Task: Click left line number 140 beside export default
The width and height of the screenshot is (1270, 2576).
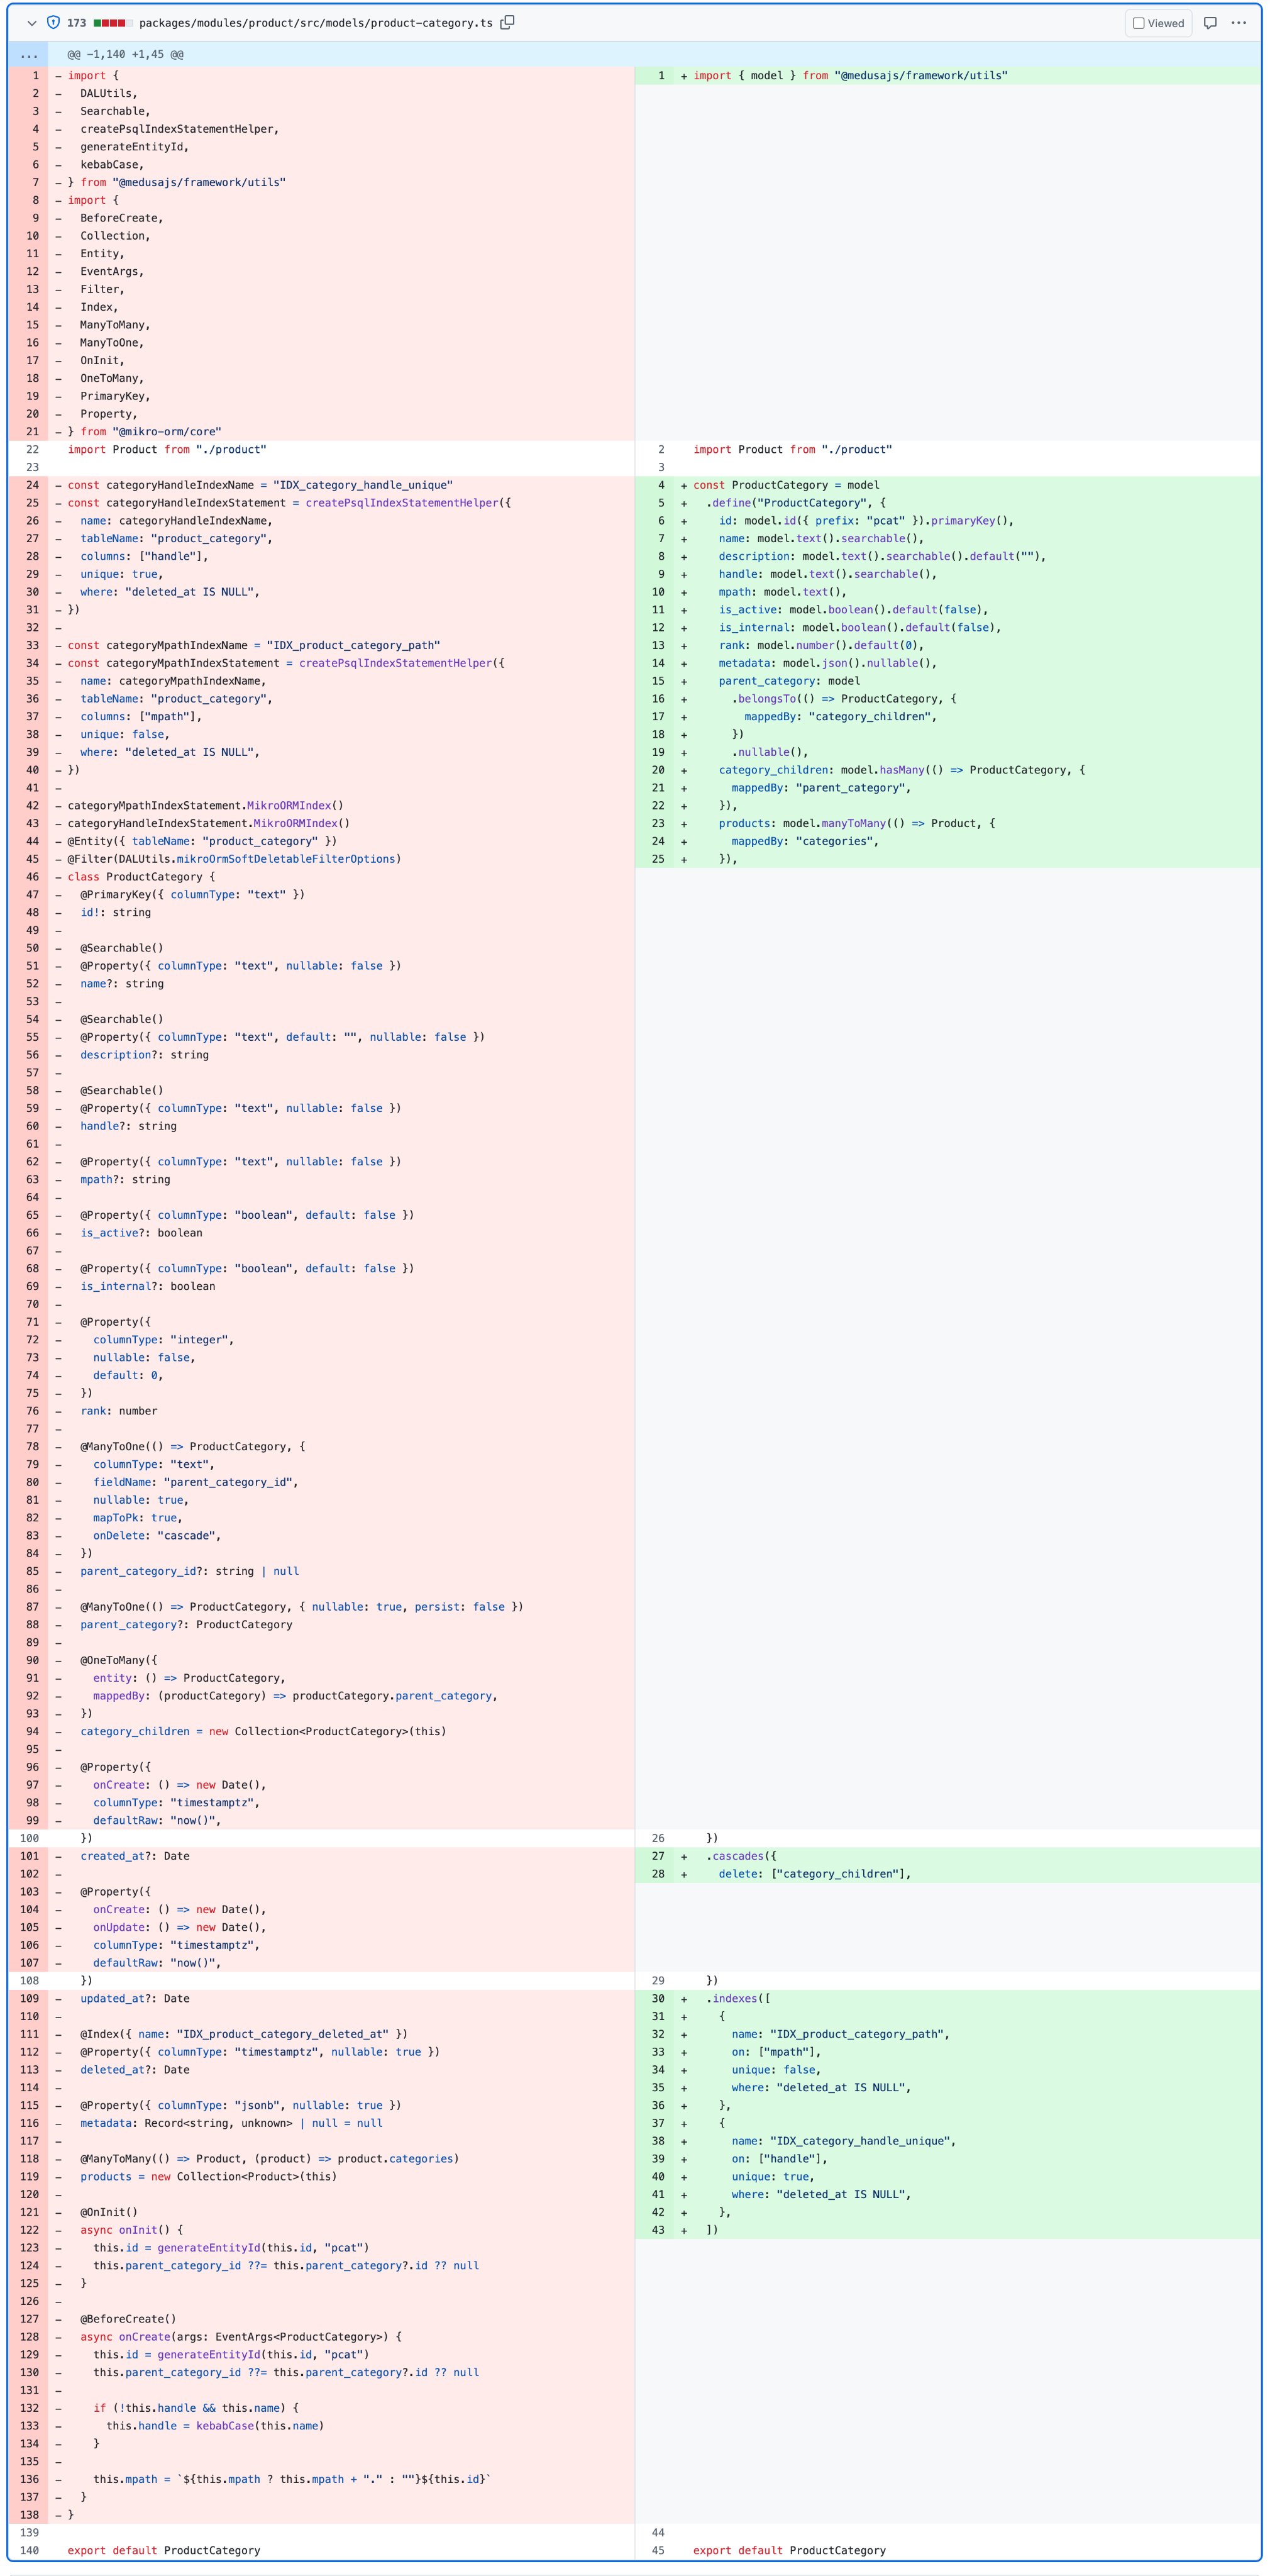Action: coord(29,2551)
